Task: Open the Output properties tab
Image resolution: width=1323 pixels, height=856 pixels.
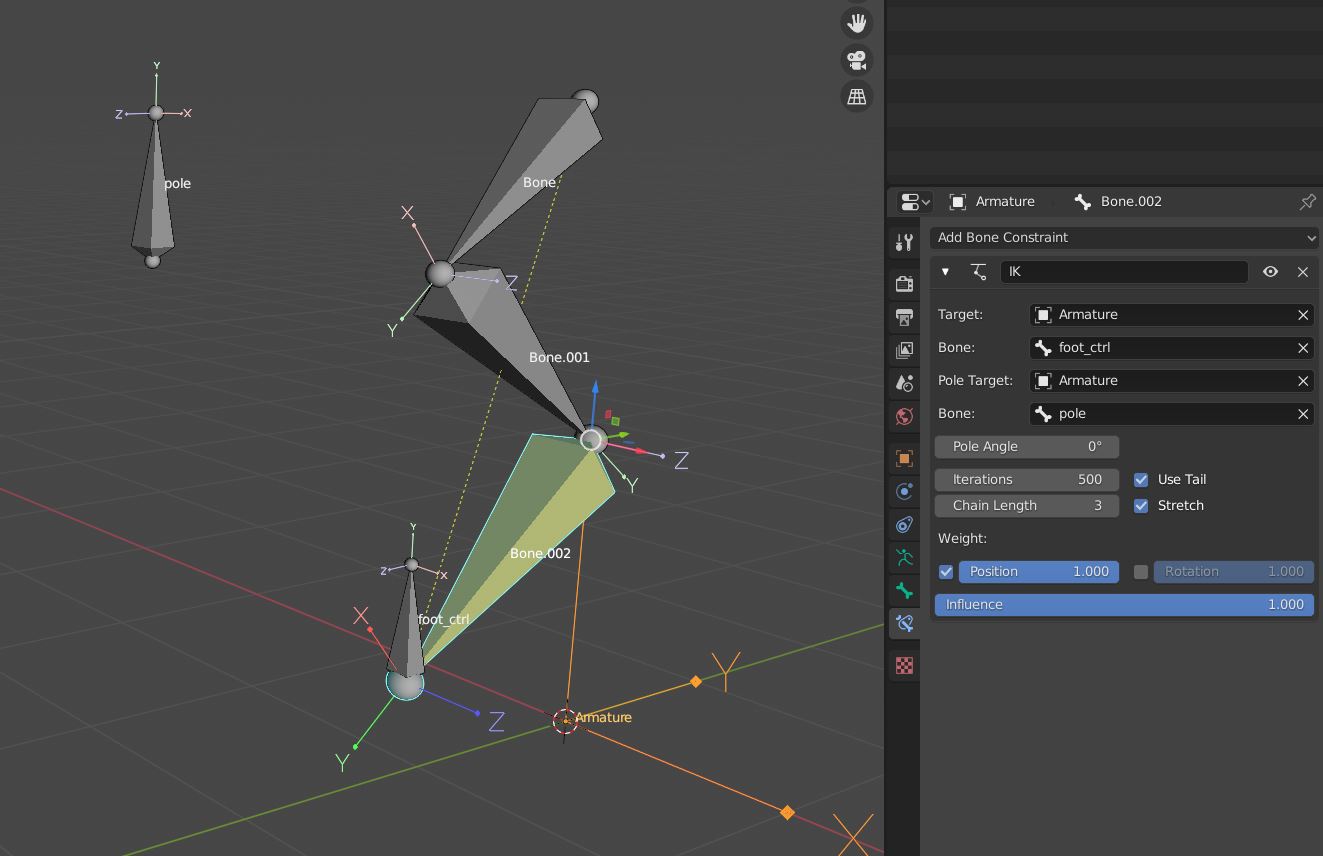Action: tap(904, 317)
